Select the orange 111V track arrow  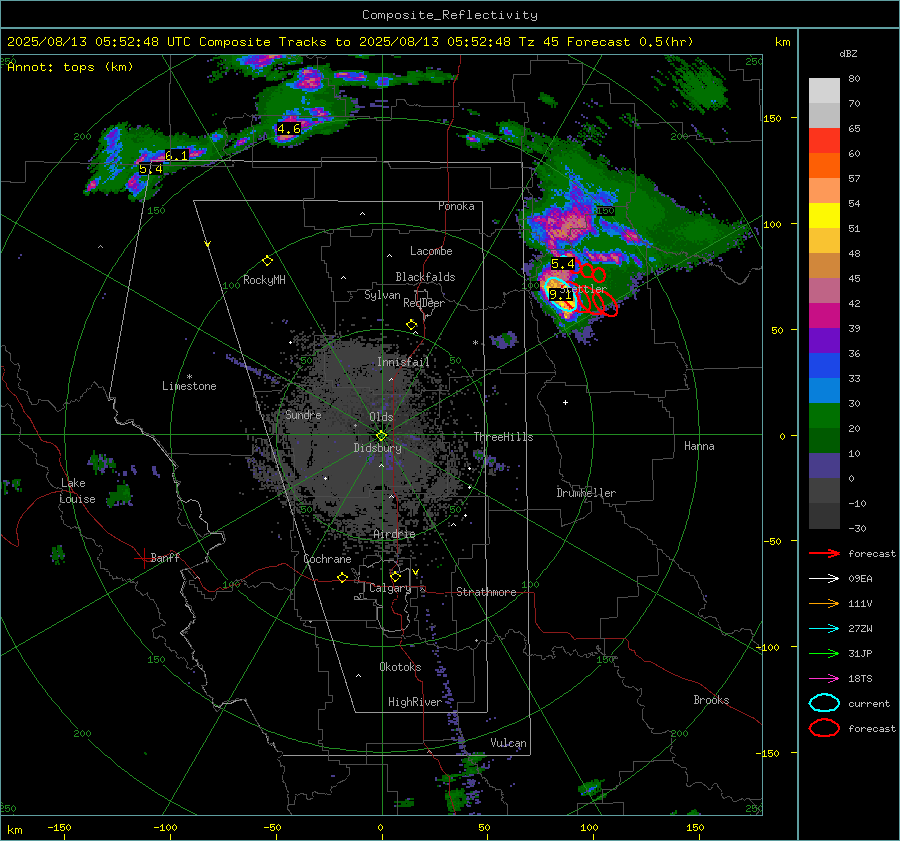pyautogui.click(x=824, y=603)
